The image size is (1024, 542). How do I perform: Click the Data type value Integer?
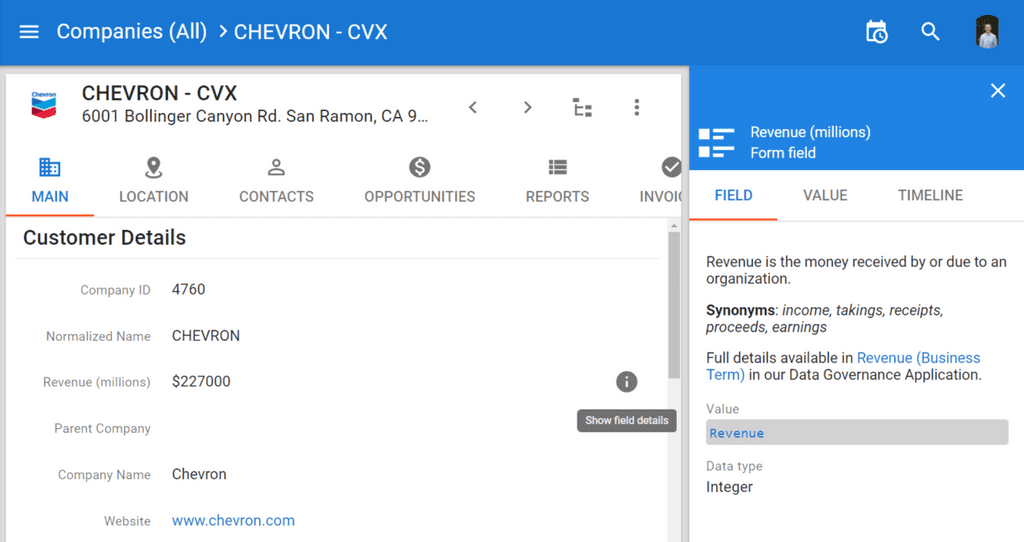click(x=729, y=487)
